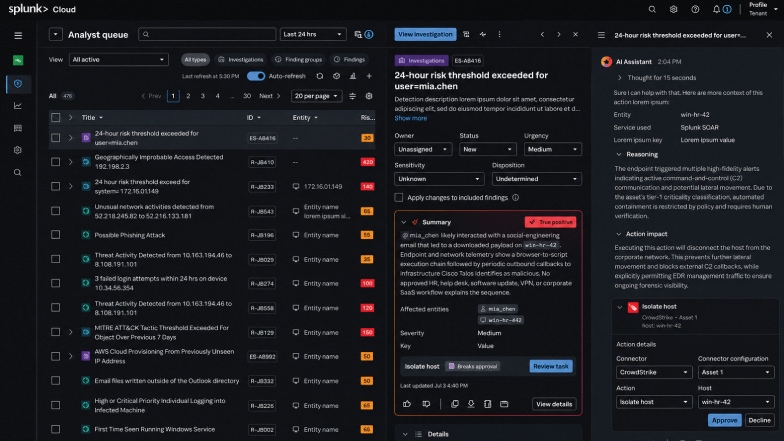784x441 pixels.
Task: Go to previous investigation with left chevron
Action: pos(542,34)
